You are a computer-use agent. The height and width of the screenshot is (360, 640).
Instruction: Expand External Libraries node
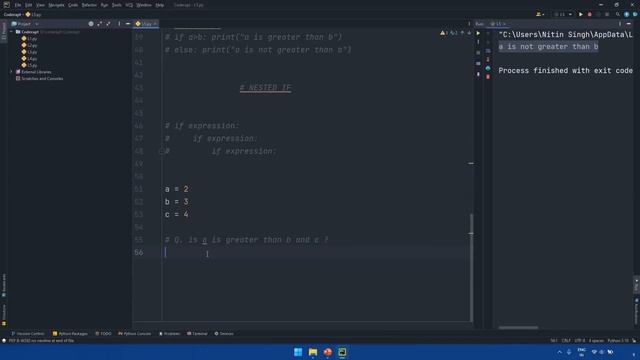[11, 72]
